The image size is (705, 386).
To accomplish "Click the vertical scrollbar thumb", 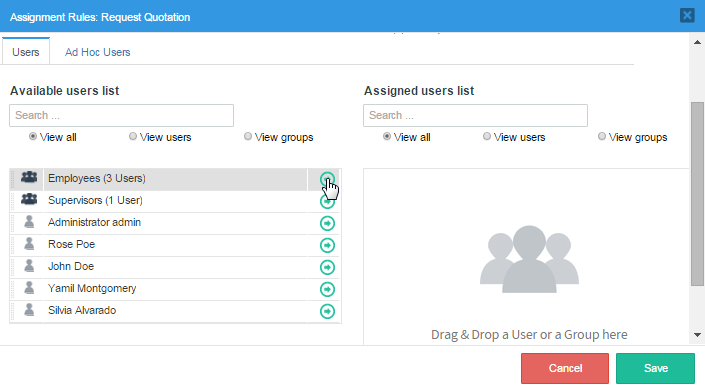I will click(697, 194).
